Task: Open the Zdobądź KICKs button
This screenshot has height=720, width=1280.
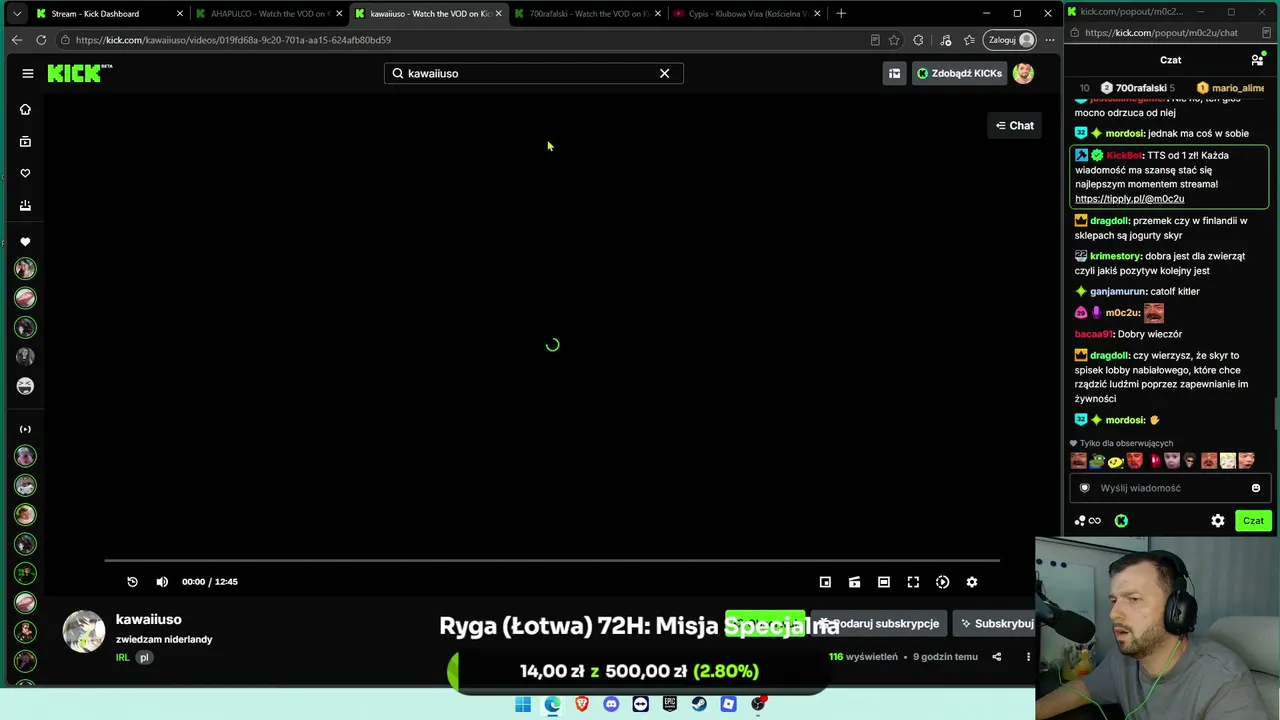Action: tap(959, 73)
